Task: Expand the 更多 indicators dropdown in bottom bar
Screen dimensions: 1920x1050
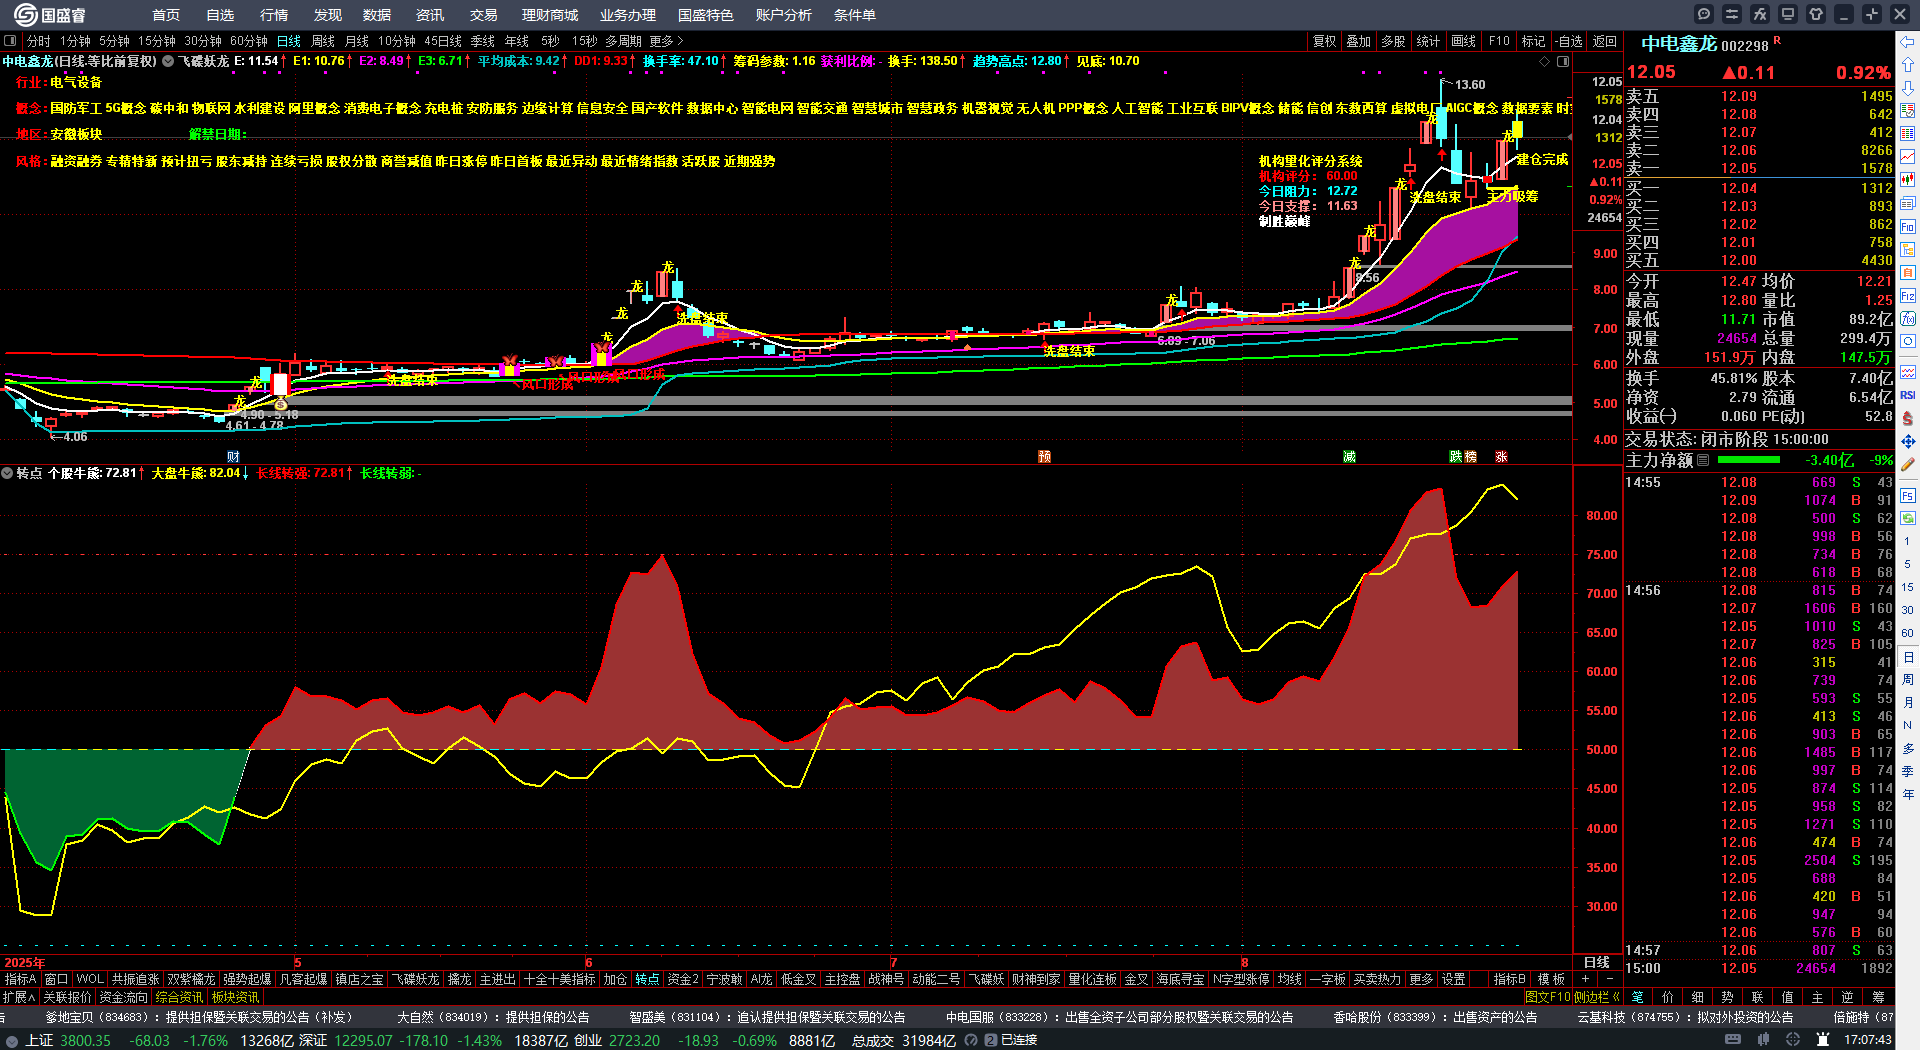Action: point(1421,979)
